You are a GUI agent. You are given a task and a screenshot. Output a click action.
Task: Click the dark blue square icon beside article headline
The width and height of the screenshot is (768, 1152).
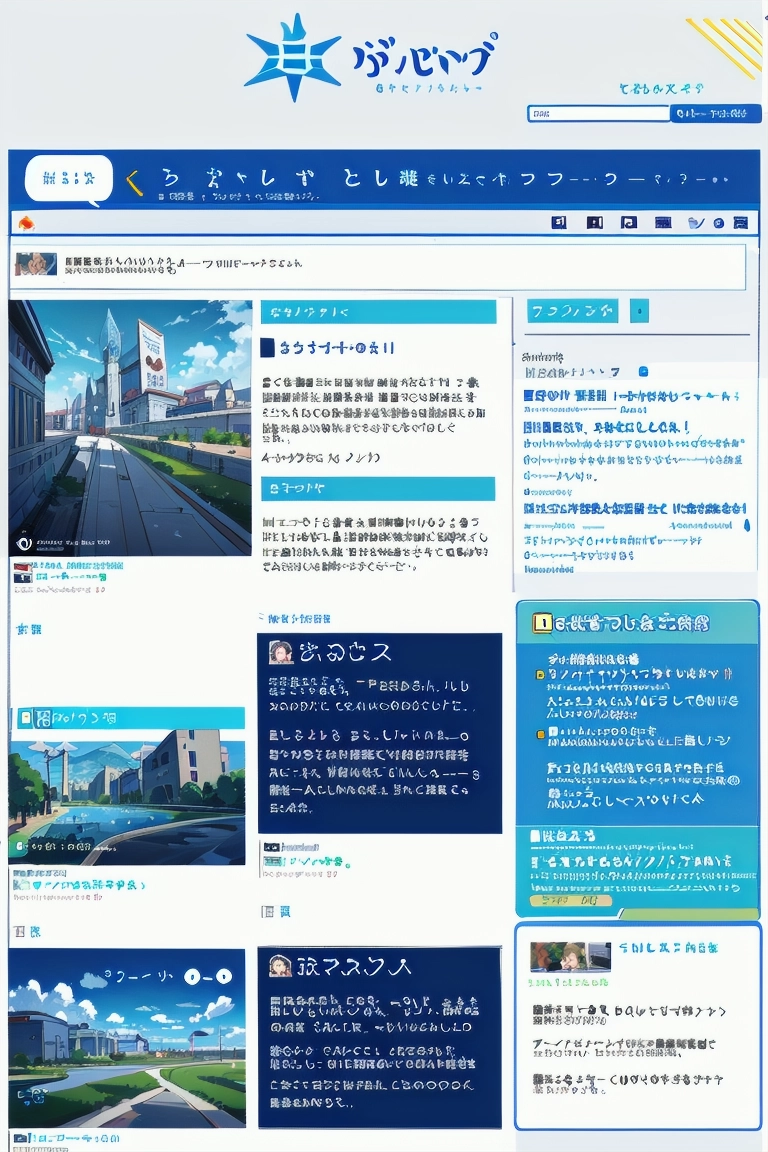268,348
